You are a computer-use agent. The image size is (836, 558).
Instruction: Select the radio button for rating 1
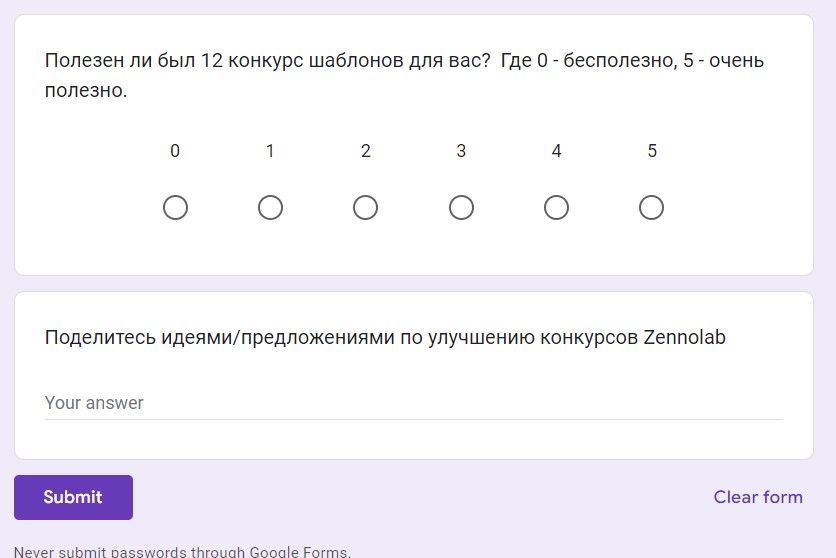[x=270, y=208]
